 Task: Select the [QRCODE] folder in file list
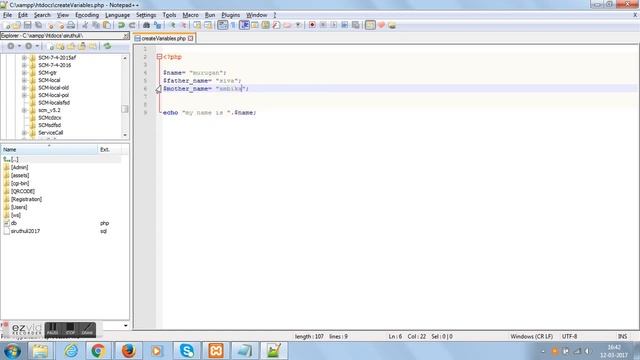coord(23,191)
